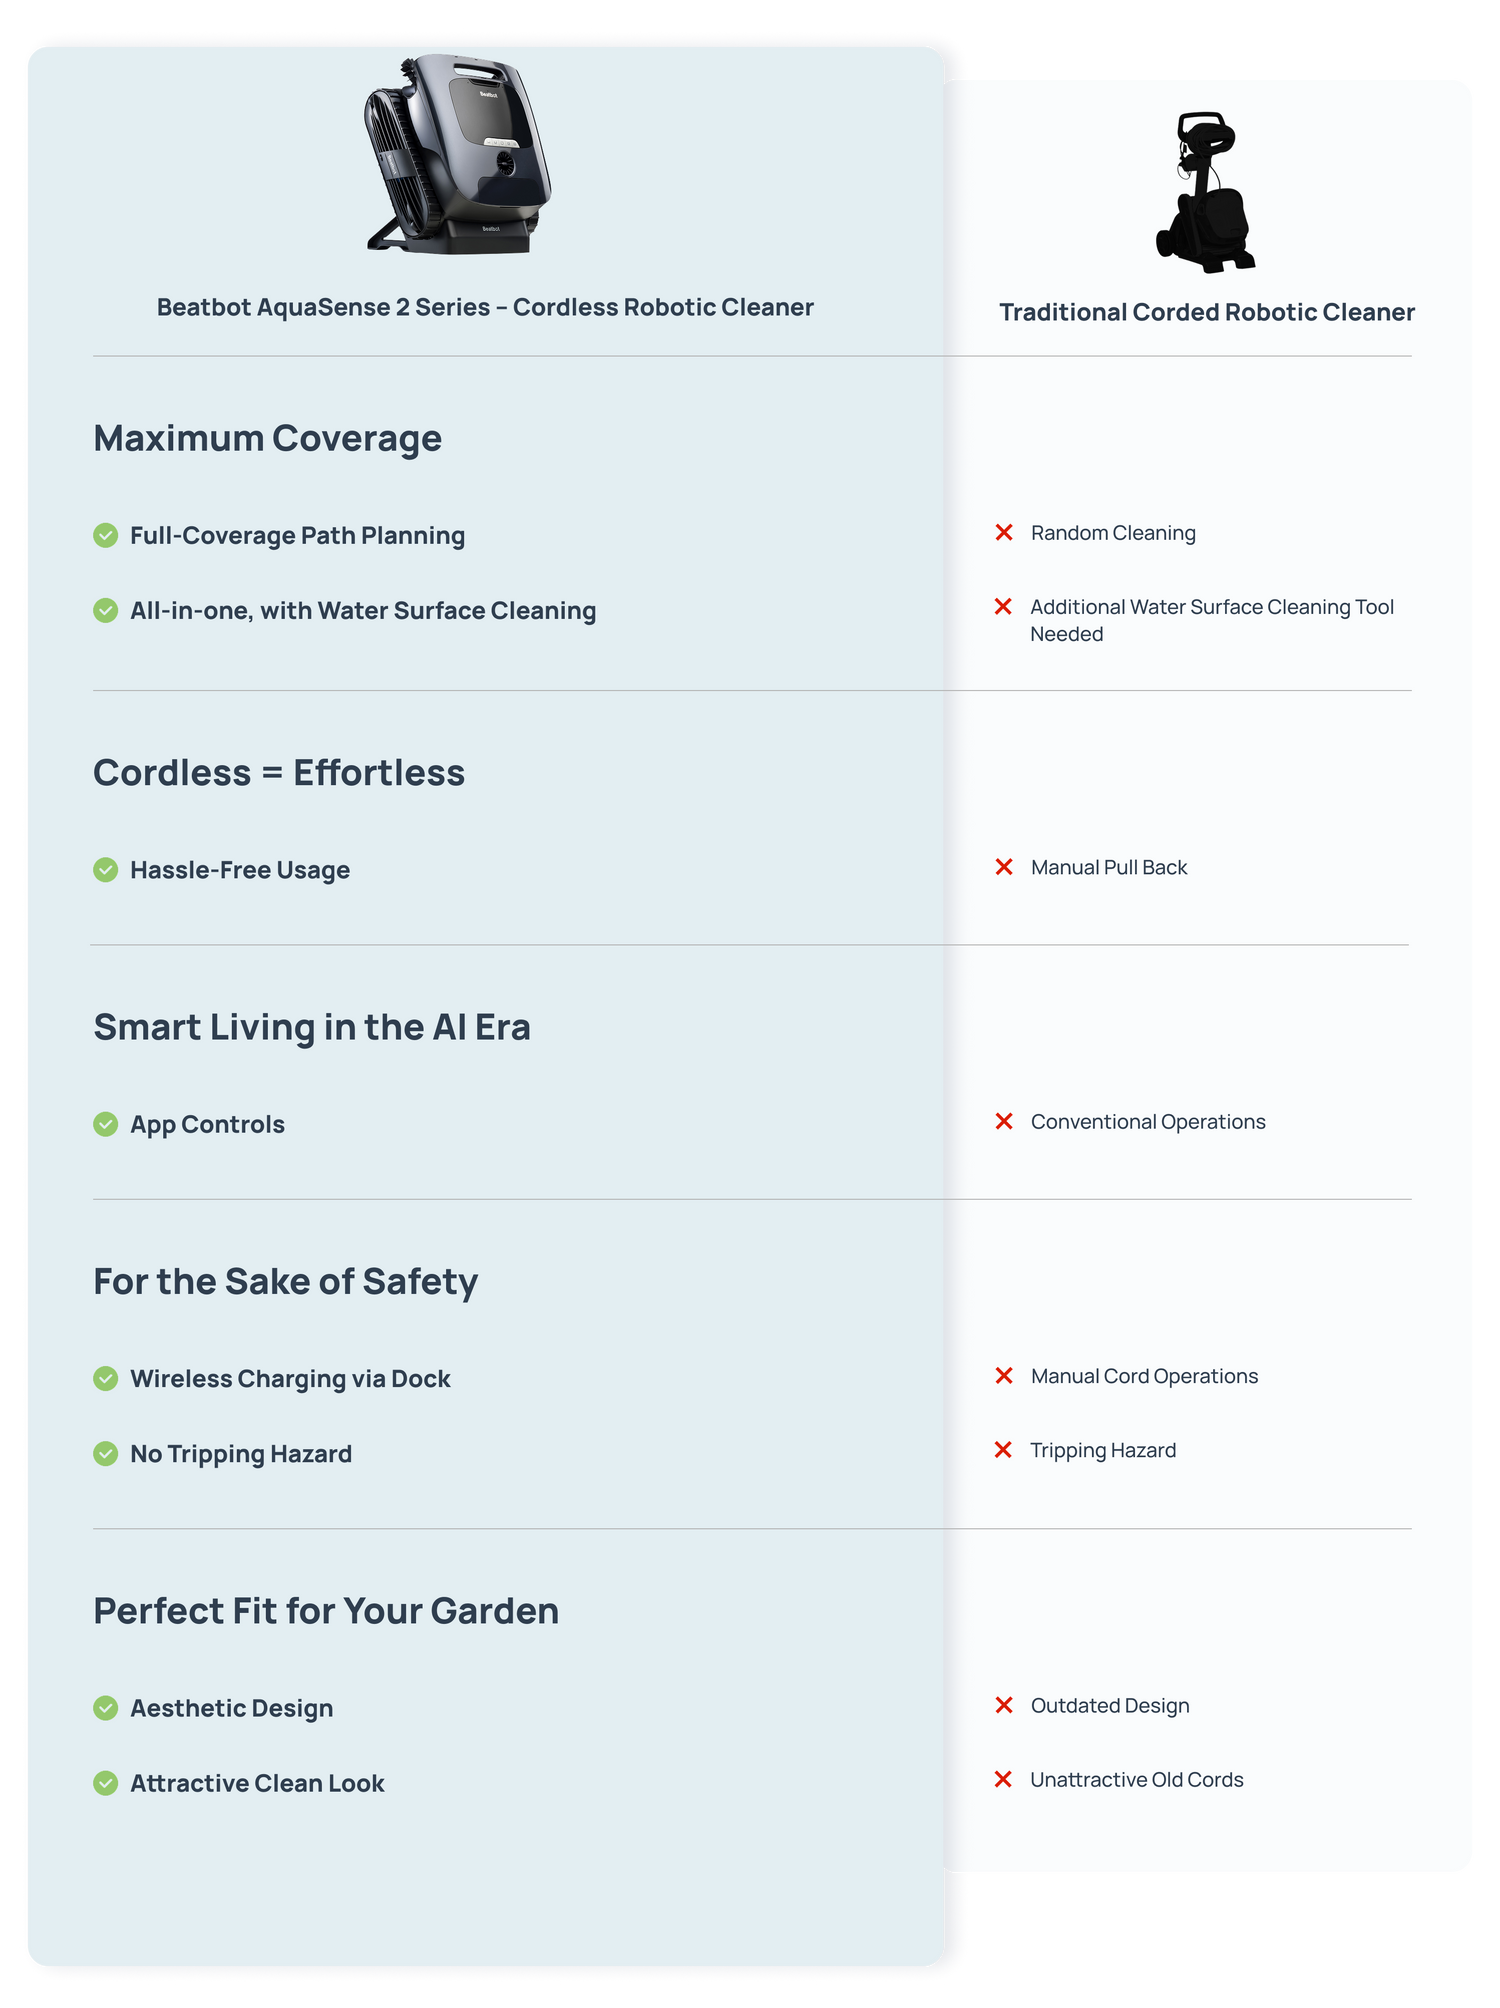The image size is (1500, 2008).
Task: Click green check beside Attractive Clean Look
Action: [106, 1783]
